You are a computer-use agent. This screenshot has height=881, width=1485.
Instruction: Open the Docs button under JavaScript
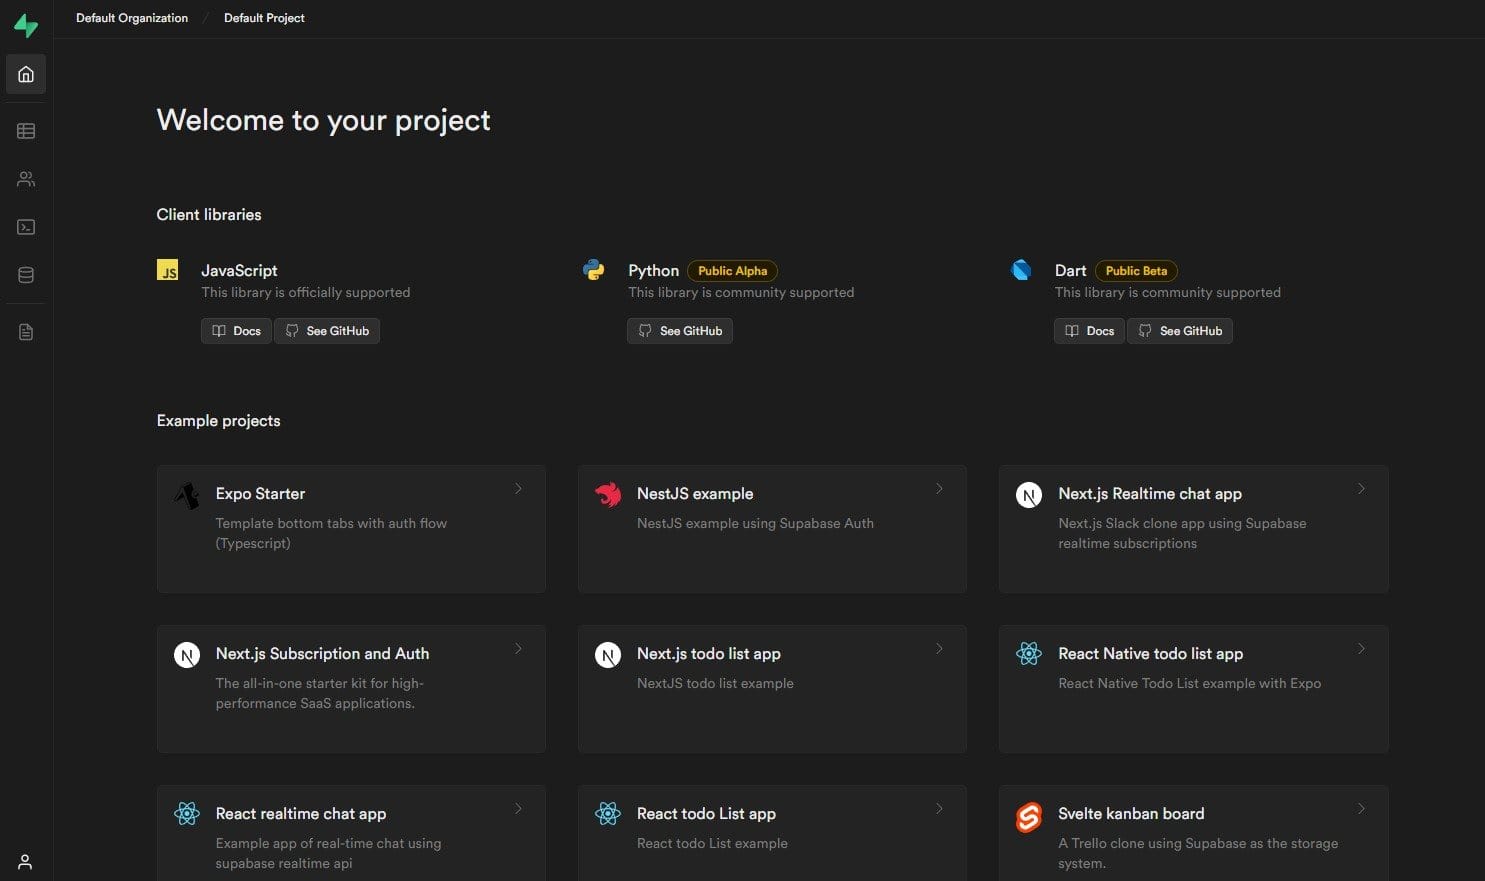coord(236,330)
